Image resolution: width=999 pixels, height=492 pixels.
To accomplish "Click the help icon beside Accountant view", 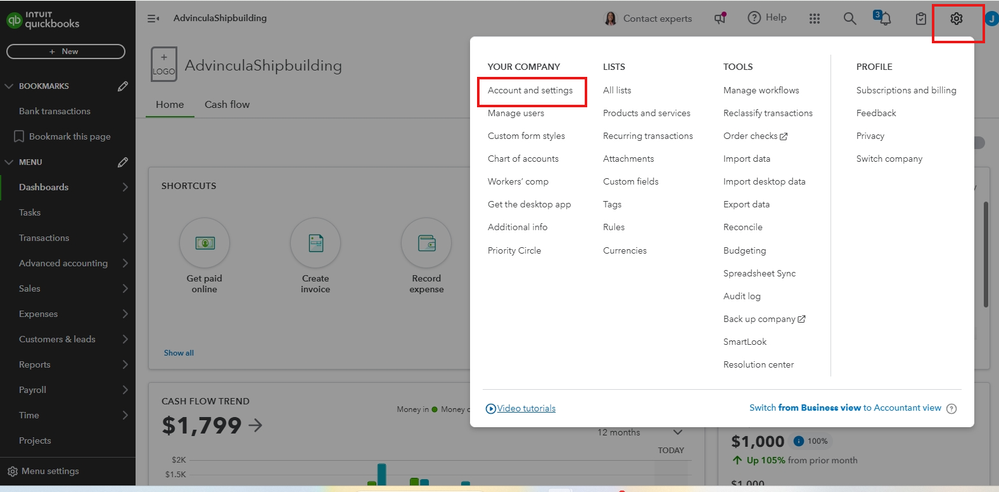I will click(x=952, y=409).
